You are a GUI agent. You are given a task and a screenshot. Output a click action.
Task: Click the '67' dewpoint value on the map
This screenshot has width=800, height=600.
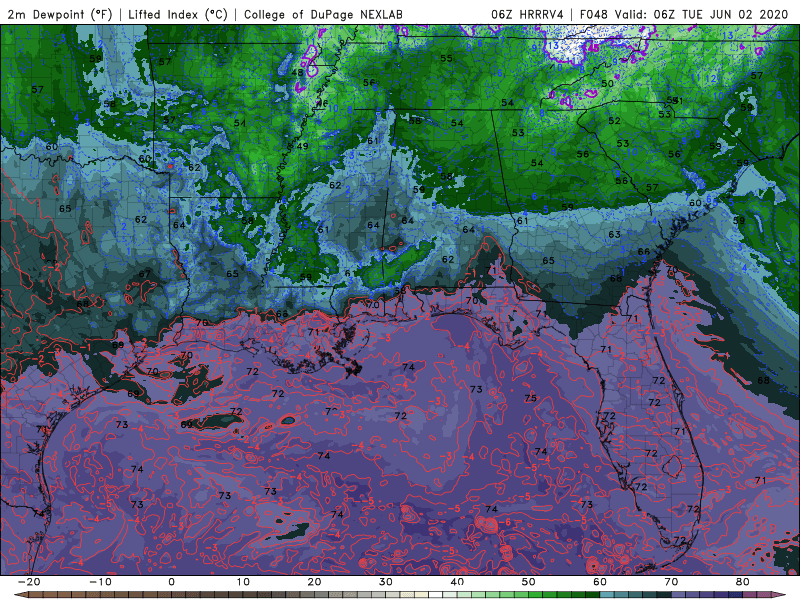[x=145, y=274]
